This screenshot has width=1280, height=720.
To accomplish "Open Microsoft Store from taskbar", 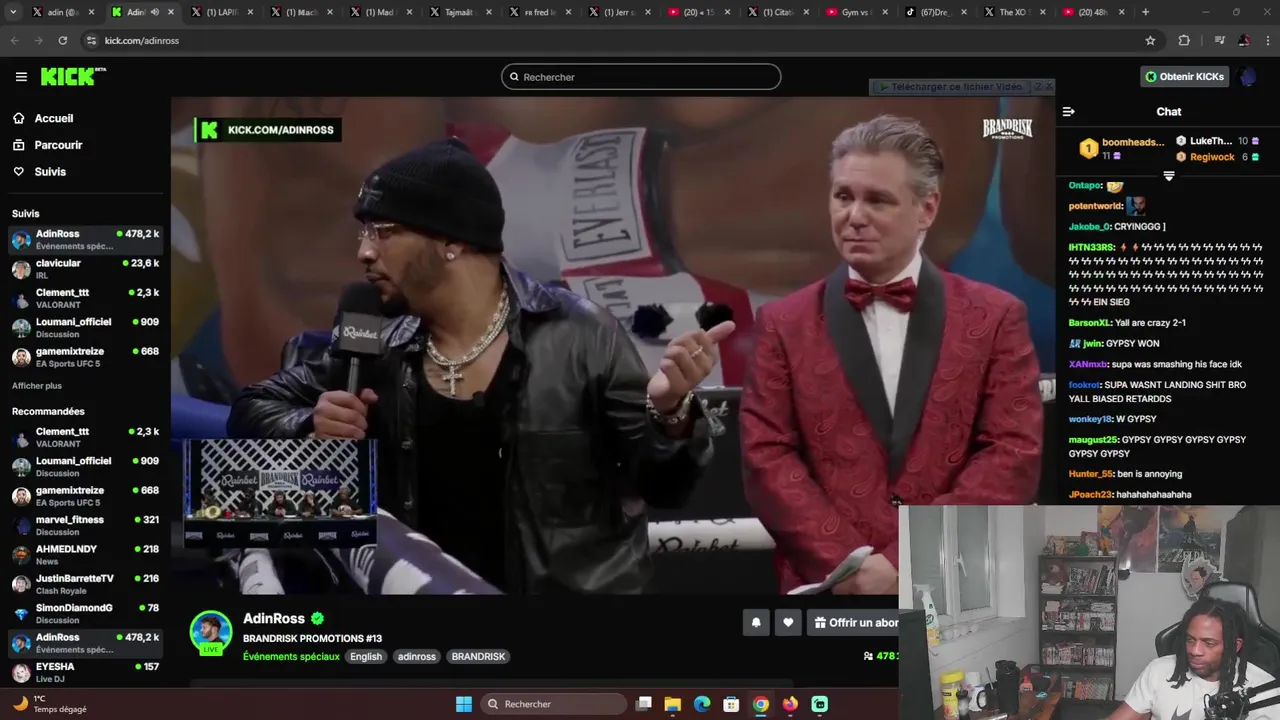I will tap(731, 704).
